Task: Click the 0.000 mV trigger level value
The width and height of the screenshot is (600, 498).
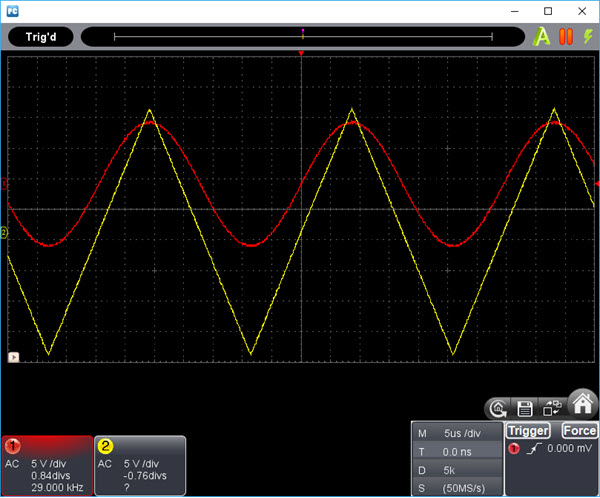Action: pyautogui.click(x=569, y=448)
